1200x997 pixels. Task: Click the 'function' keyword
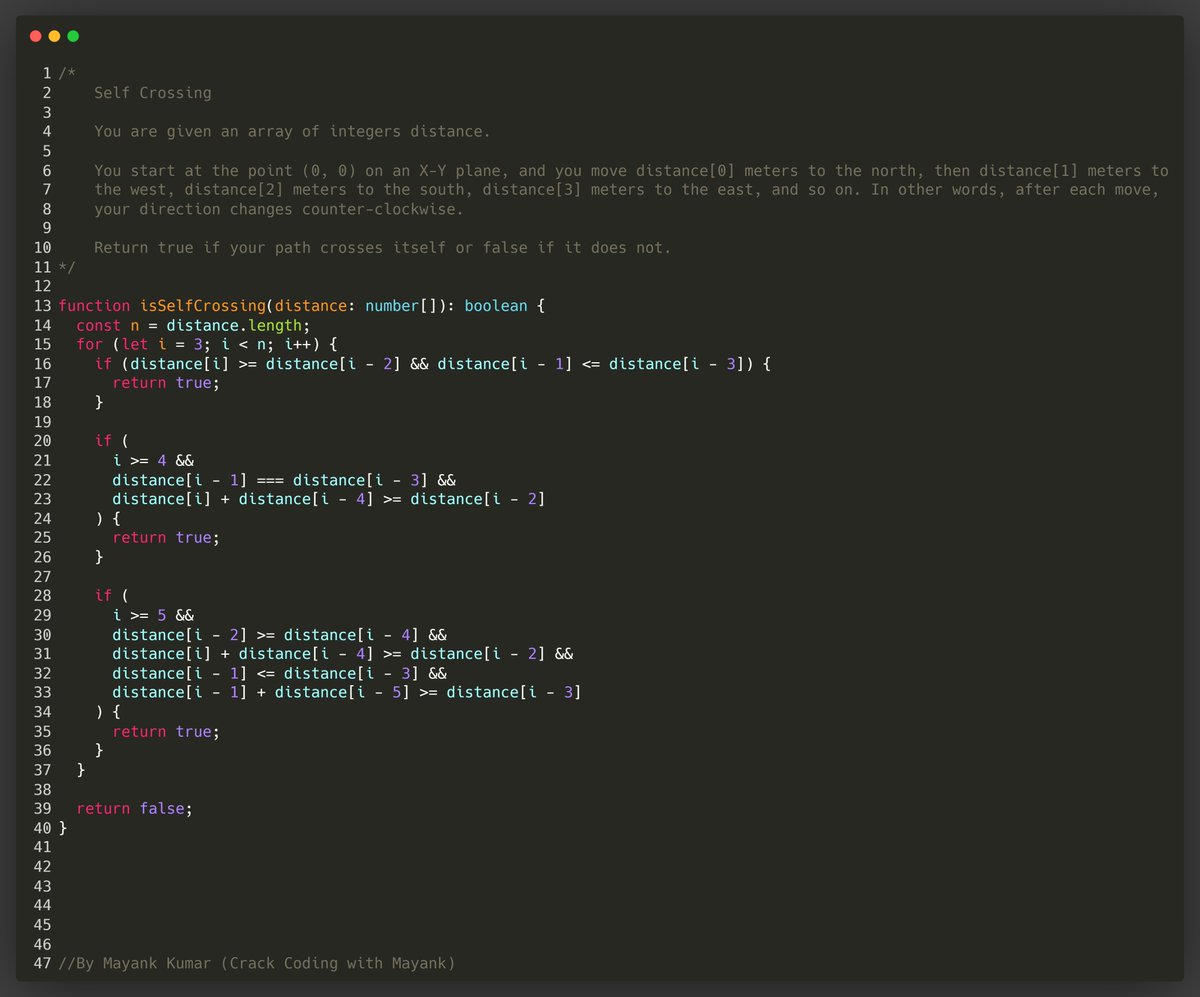point(94,305)
